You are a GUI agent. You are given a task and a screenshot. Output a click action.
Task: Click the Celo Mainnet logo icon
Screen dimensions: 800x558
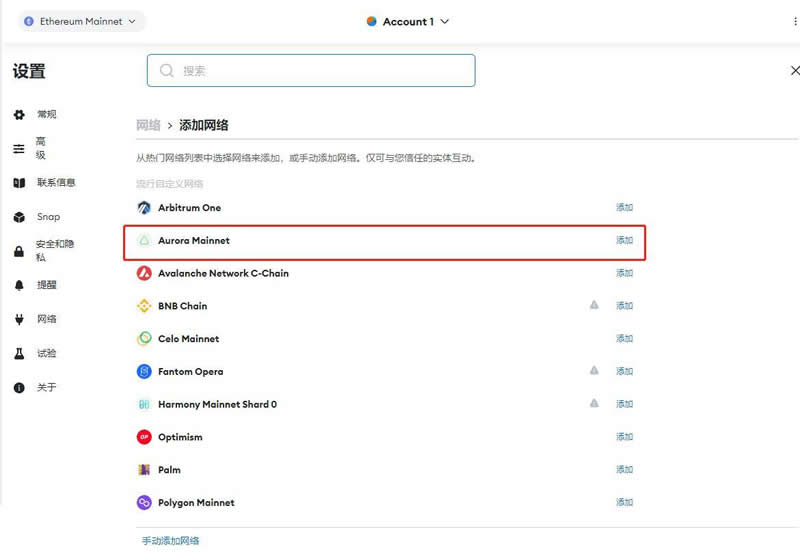coord(144,339)
